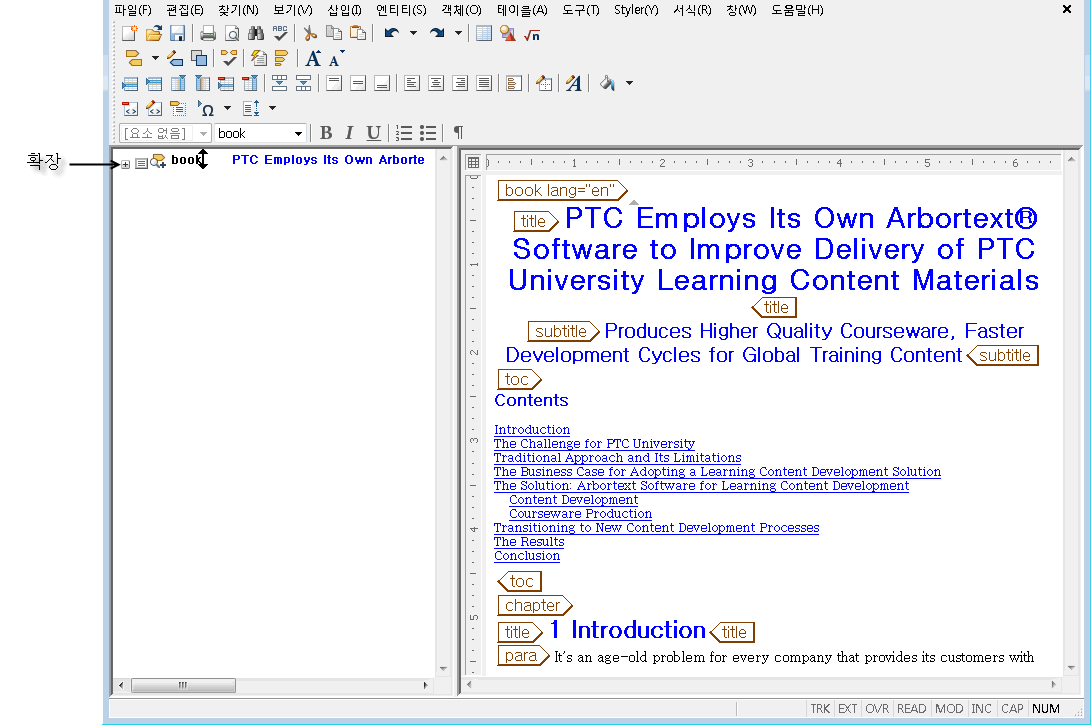The width and height of the screenshot is (1091, 725).
Task: Click the delete table column icon
Action: [250, 83]
